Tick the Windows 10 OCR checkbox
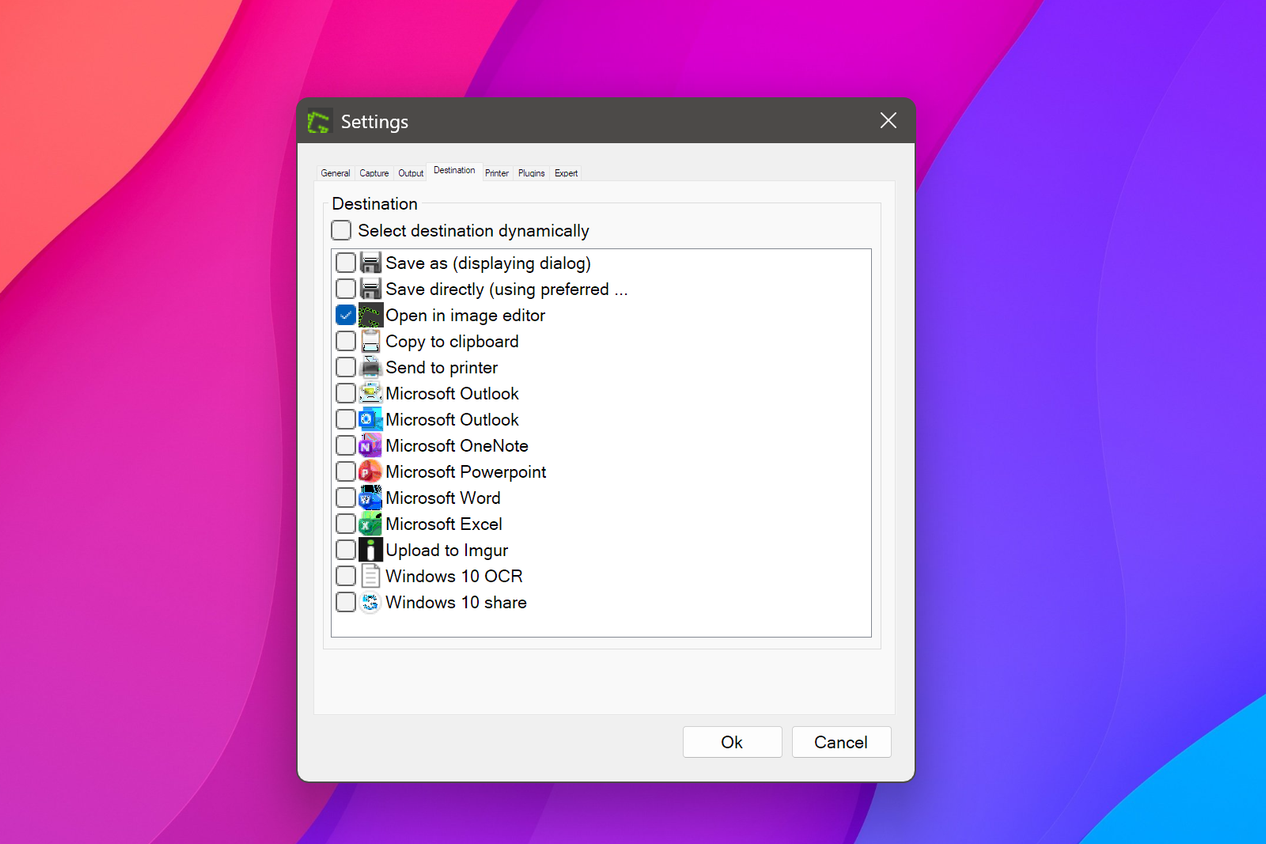This screenshot has width=1266, height=844. click(346, 576)
